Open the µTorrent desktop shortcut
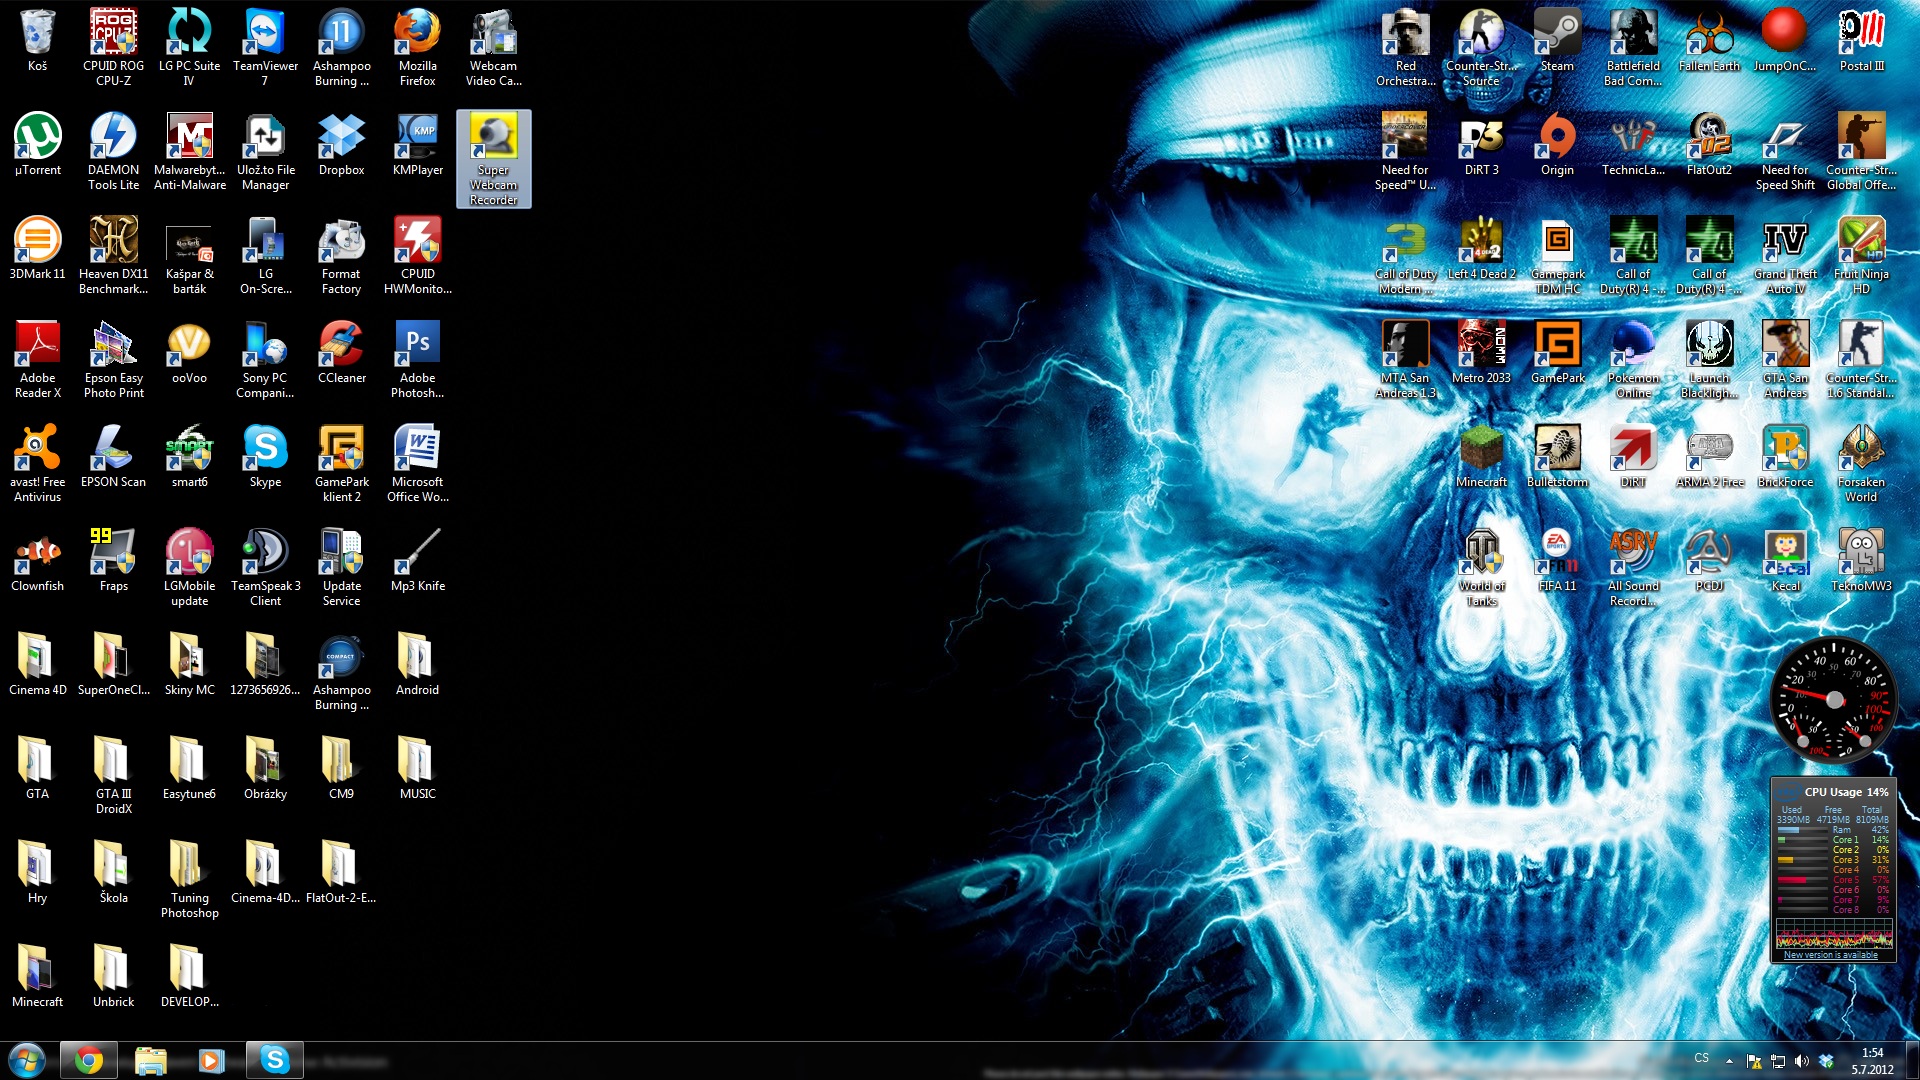This screenshot has height=1080, width=1920. coord(37,137)
